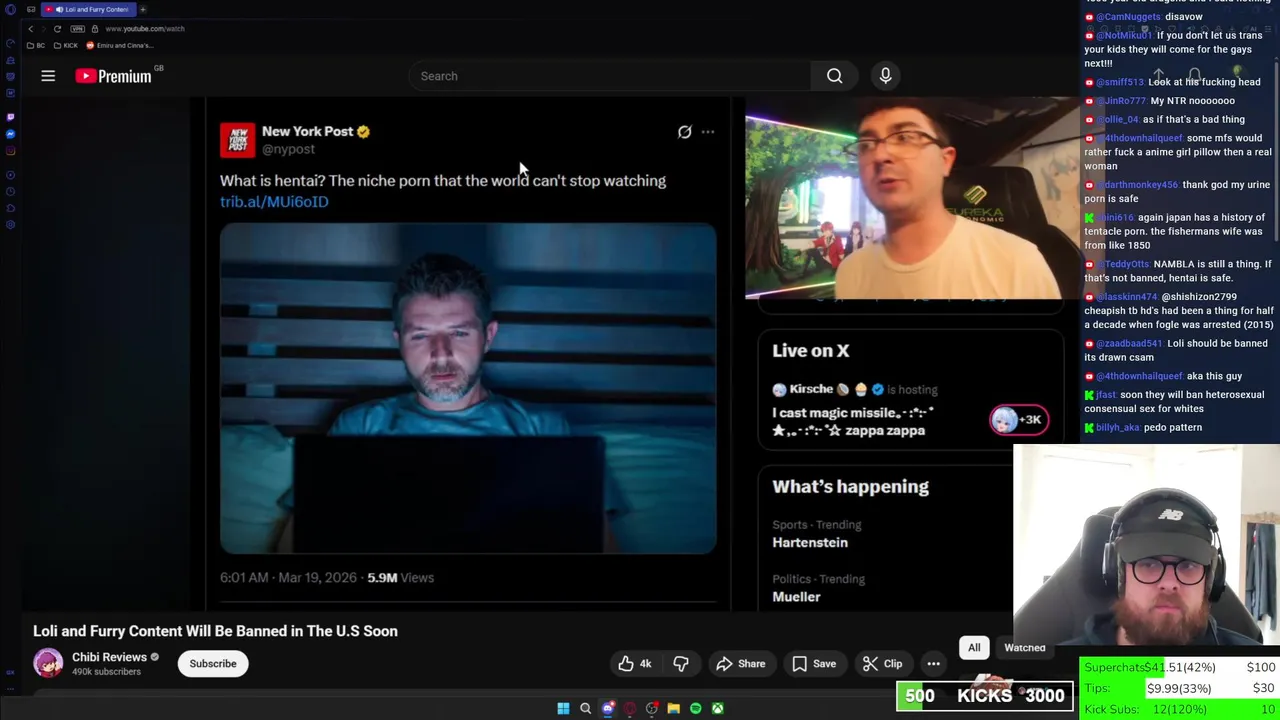Reload the page with the refresh icon
This screenshot has width=1280, height=720.
pyautogui.click(x=57, y=29)
